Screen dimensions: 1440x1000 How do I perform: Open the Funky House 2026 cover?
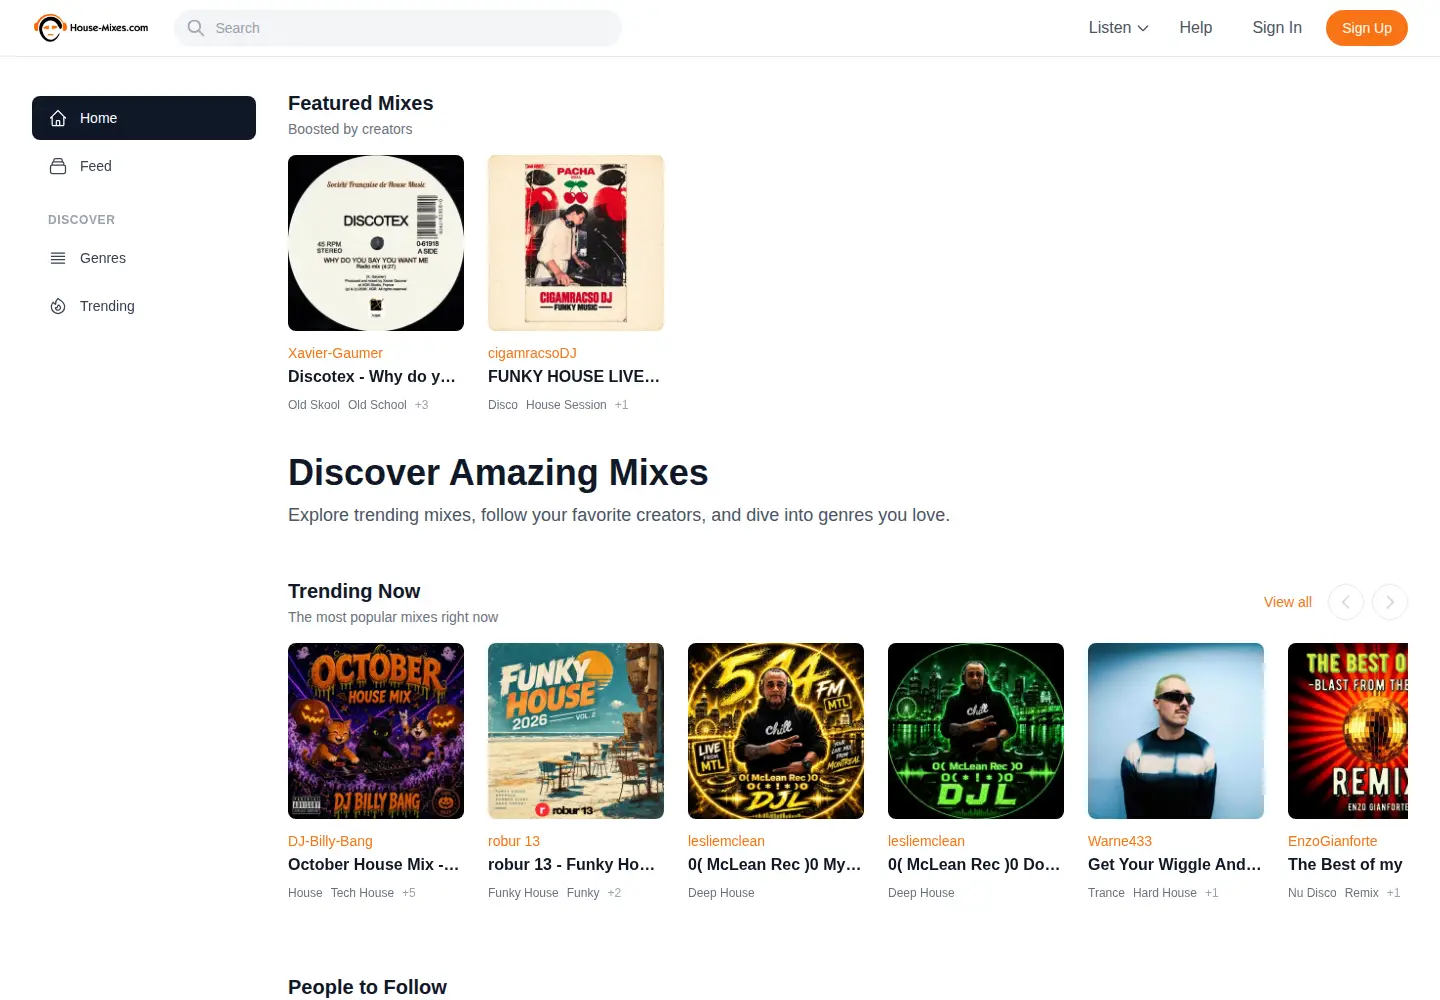point(576,731)
